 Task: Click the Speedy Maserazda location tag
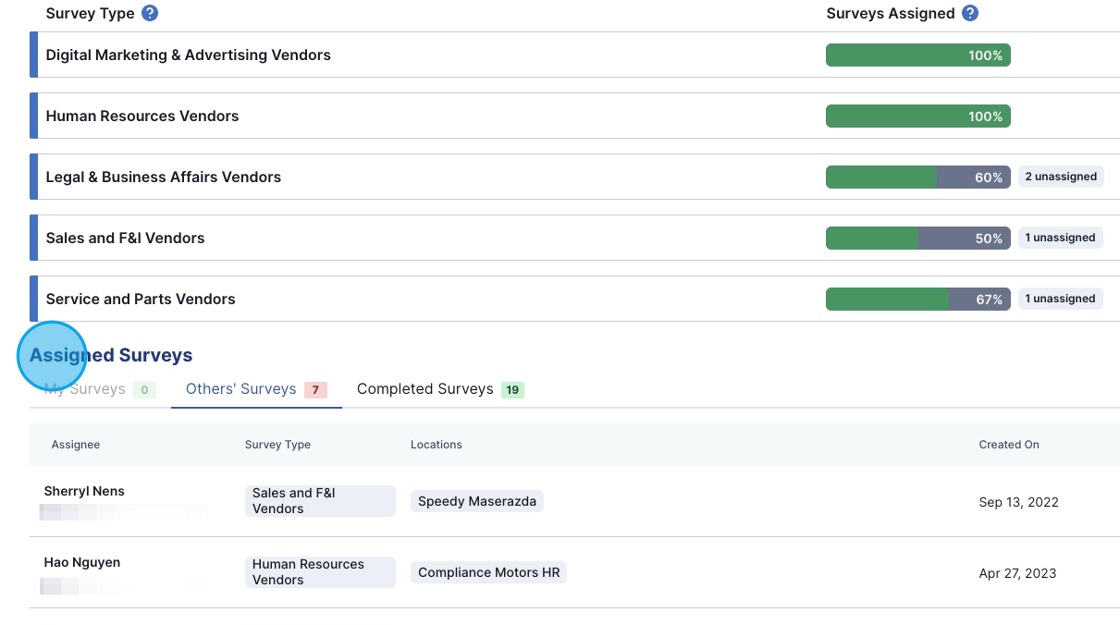point(477,501)
